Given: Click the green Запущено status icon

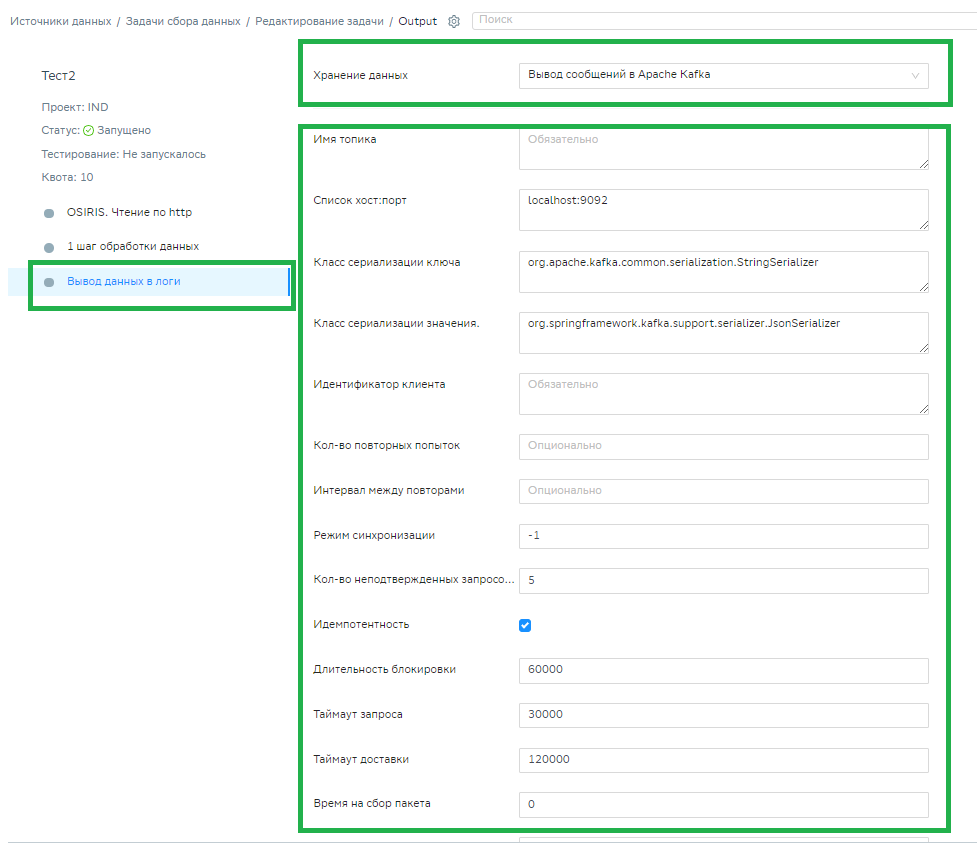Looking at the screenshot, I should (x=87, y=130).
